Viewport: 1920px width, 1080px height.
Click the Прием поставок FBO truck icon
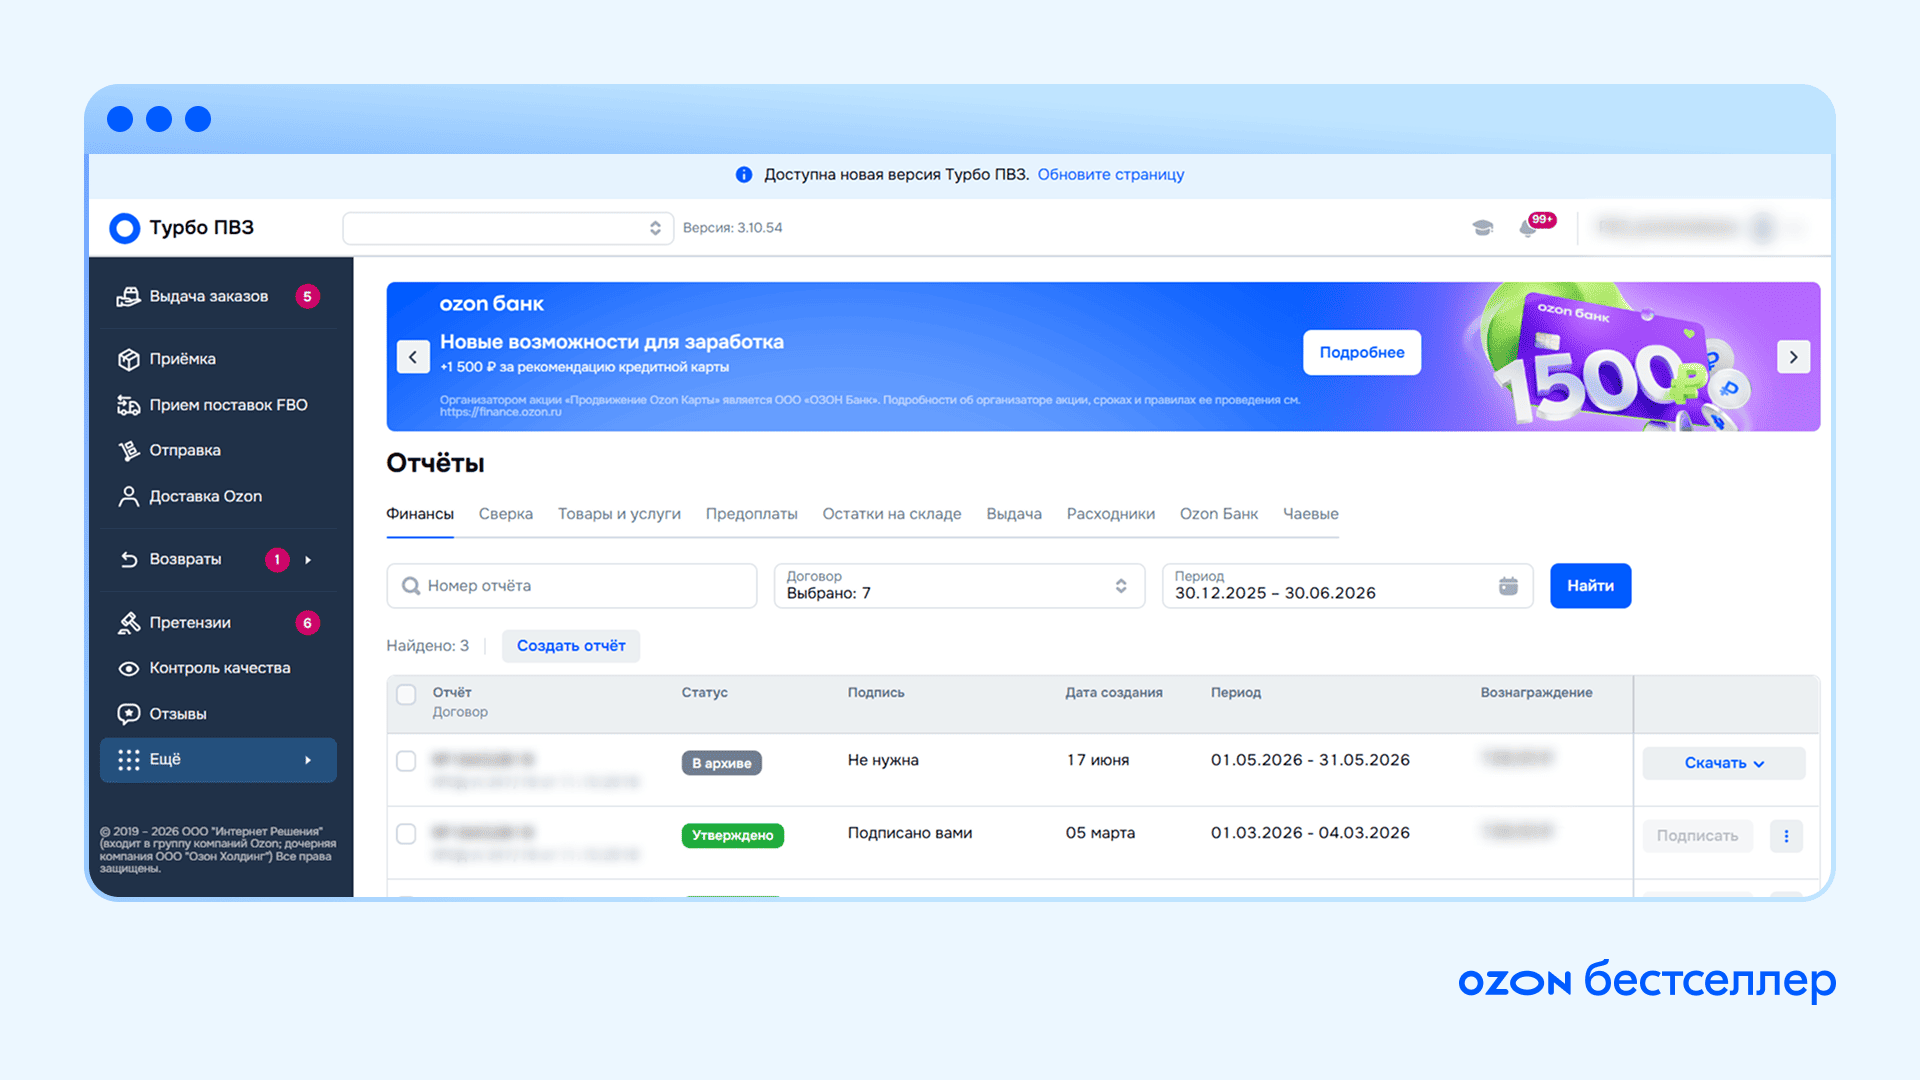click(x=128, y=405)
